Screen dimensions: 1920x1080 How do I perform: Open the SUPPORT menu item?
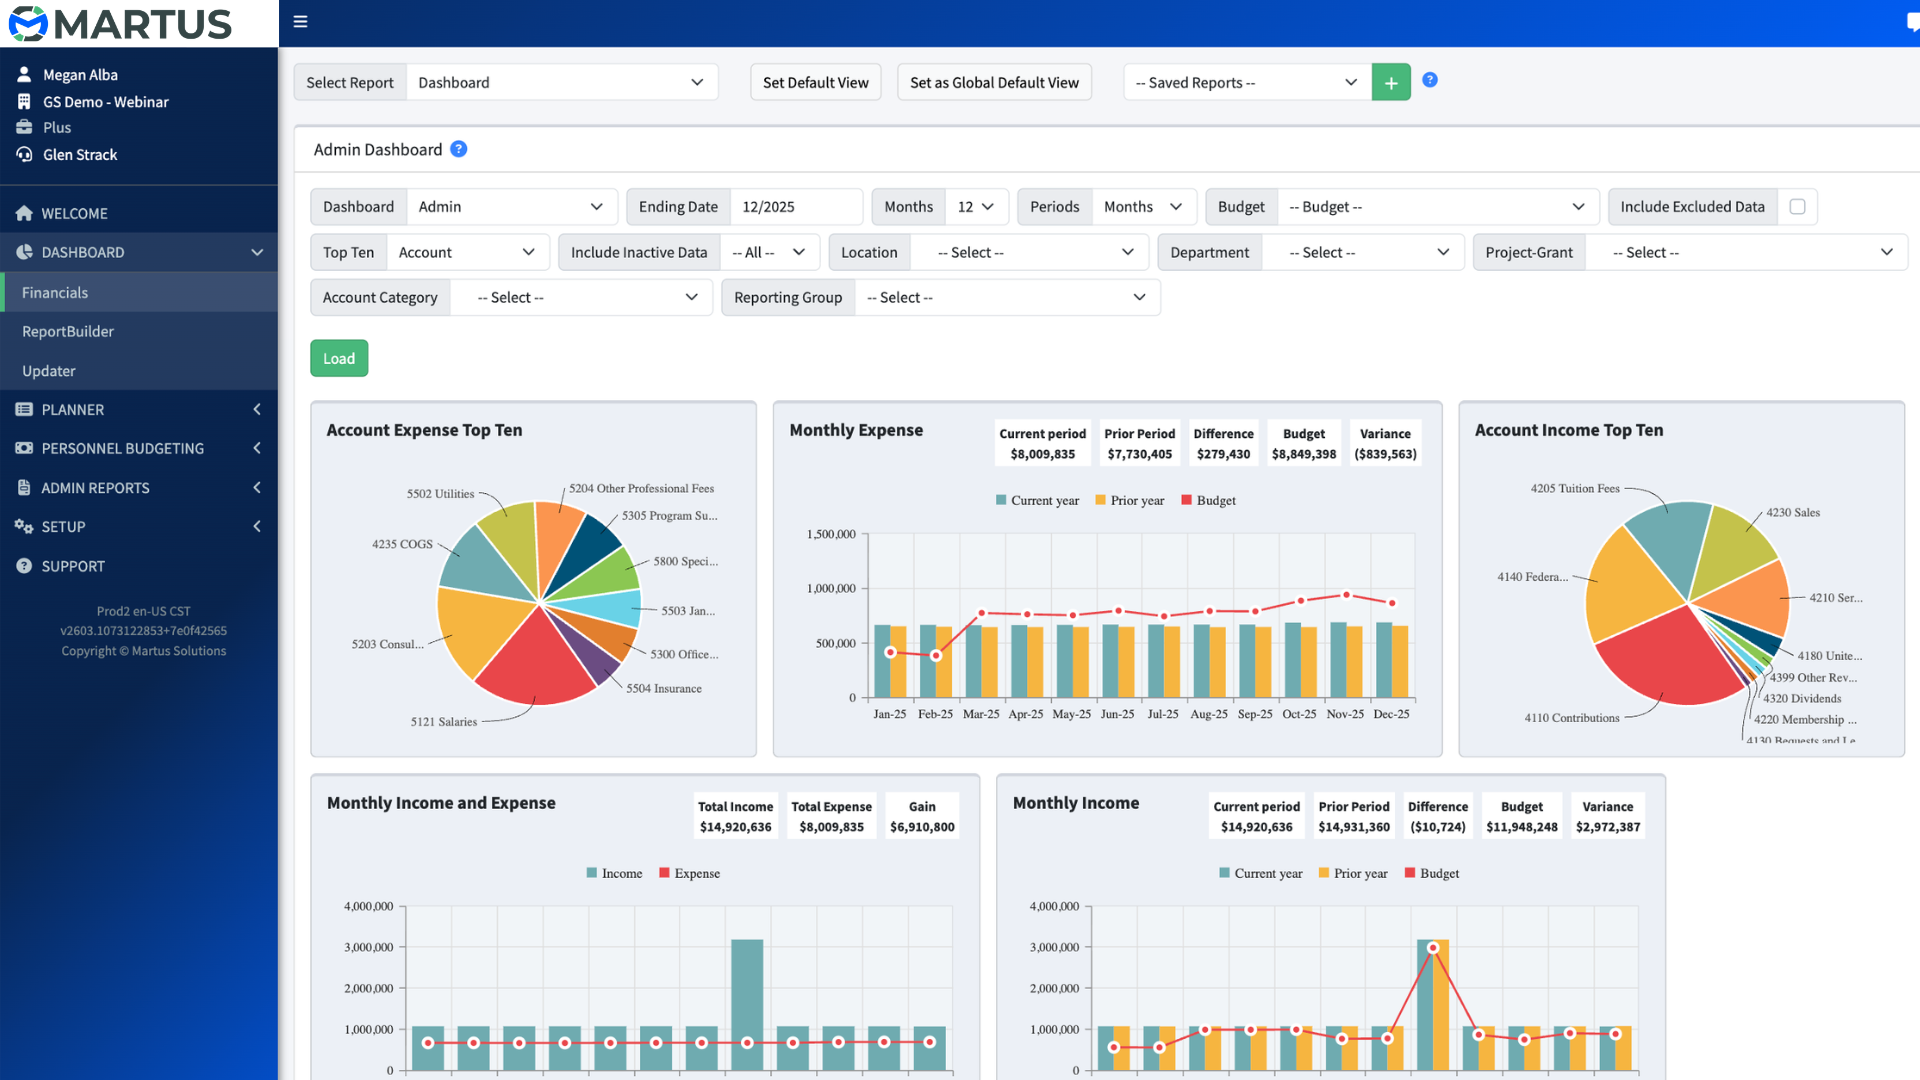[139, 566]
